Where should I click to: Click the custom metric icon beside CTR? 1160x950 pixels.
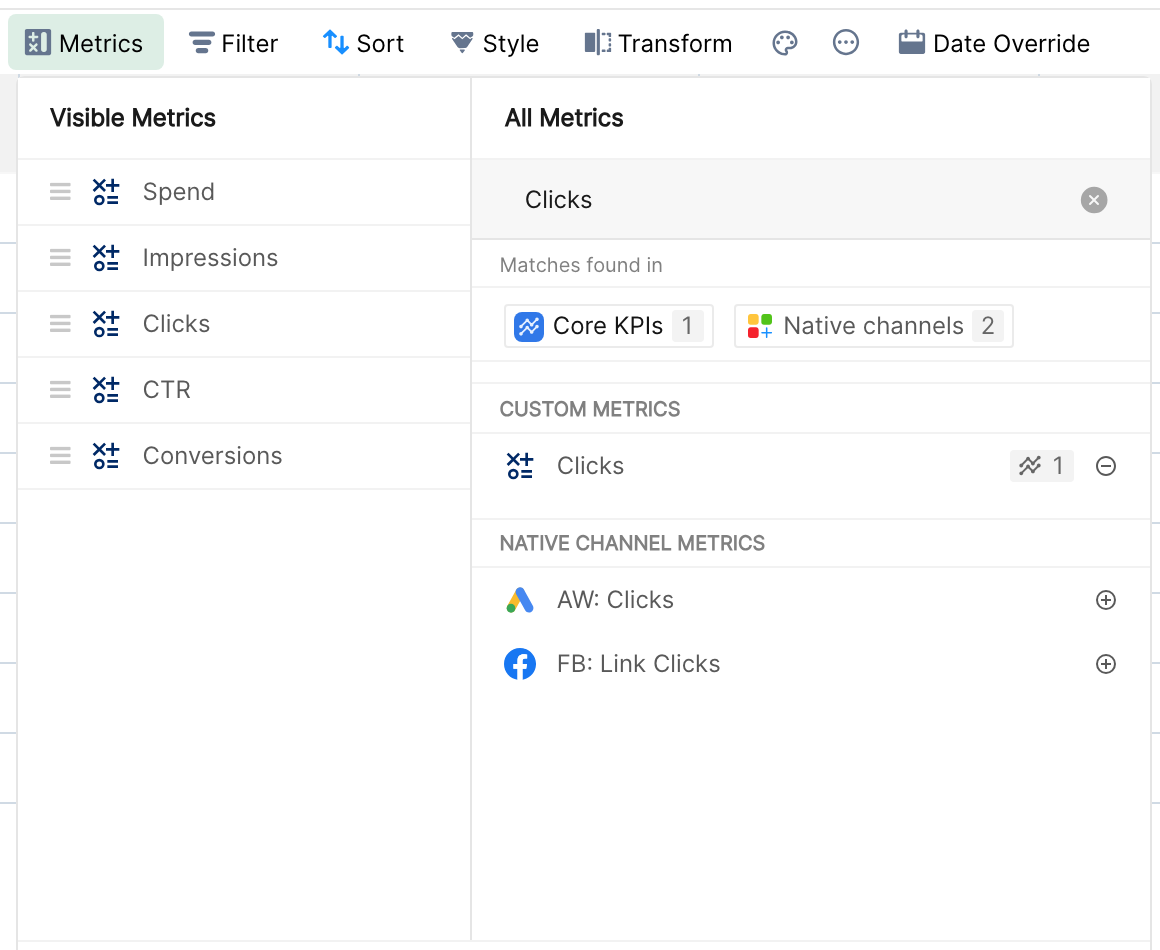106,389
